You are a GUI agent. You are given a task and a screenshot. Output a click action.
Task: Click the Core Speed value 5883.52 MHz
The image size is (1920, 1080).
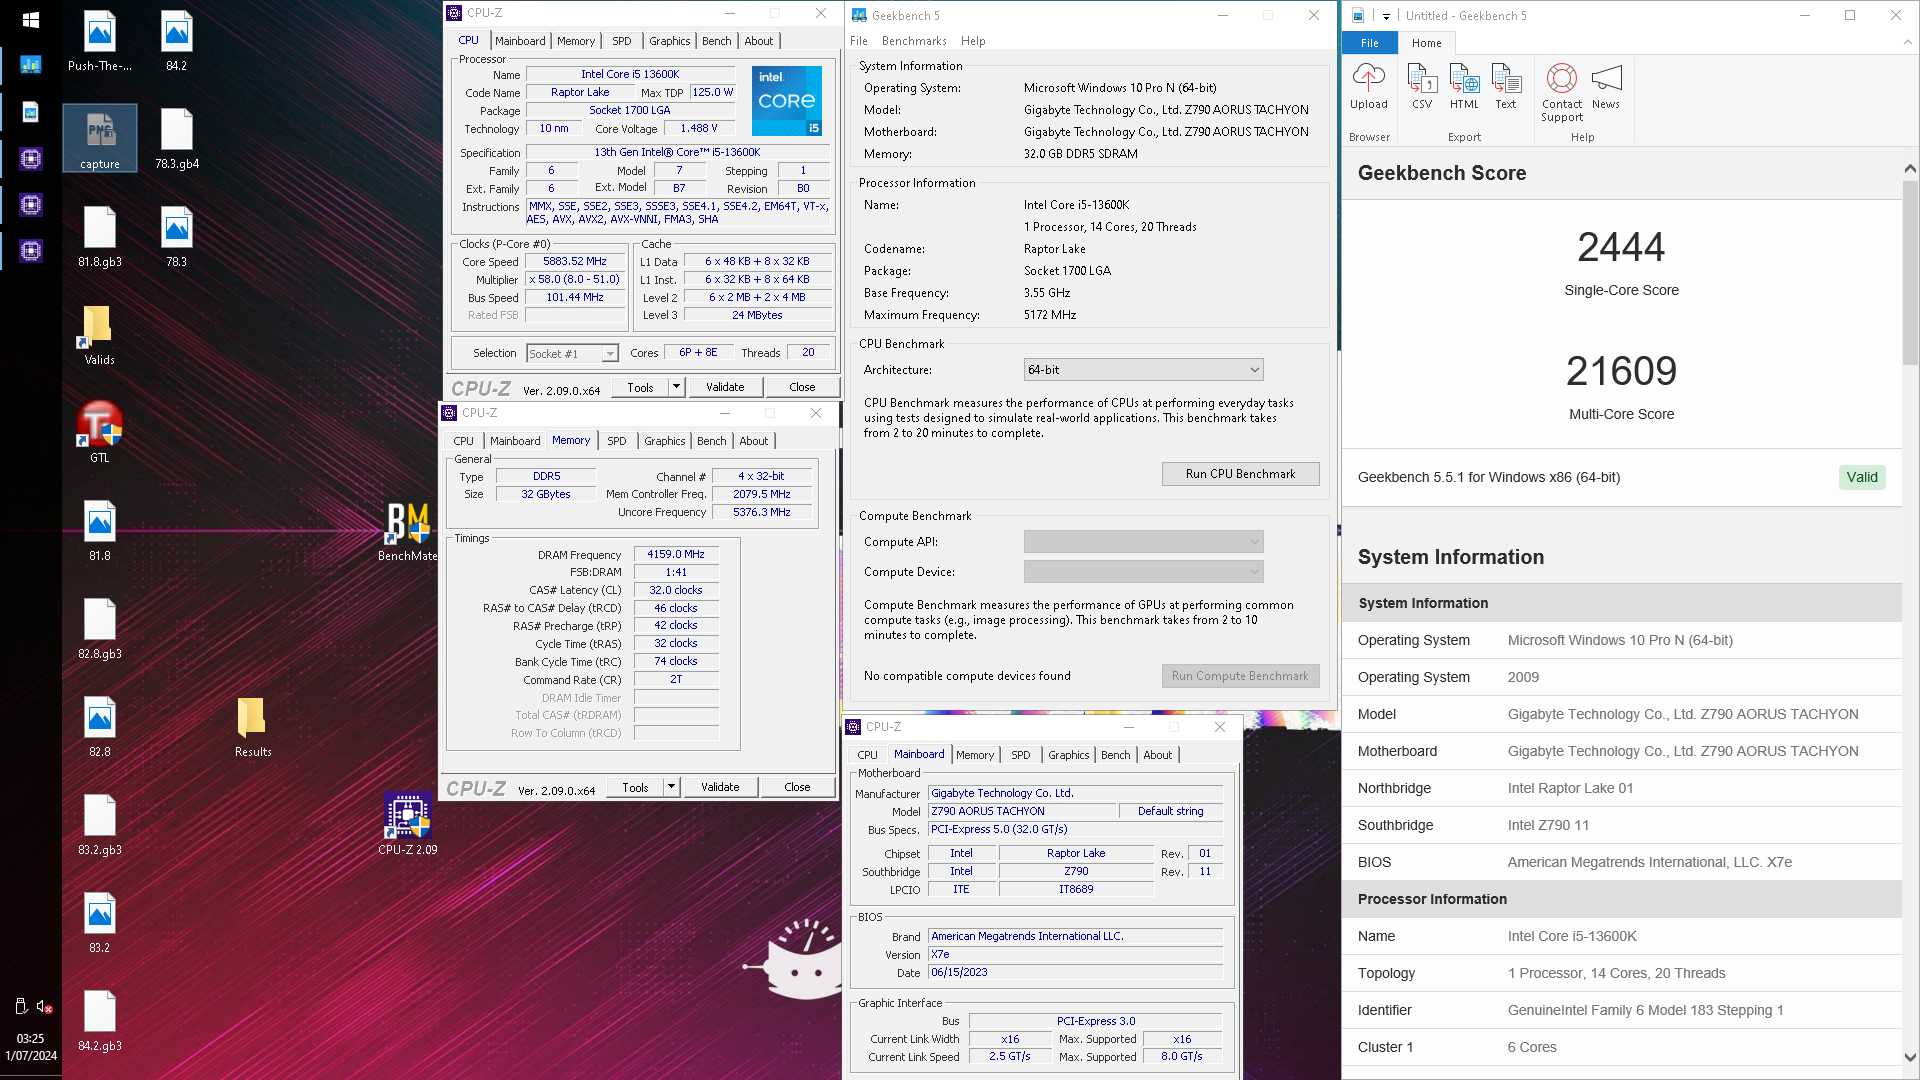click(575, 262)
